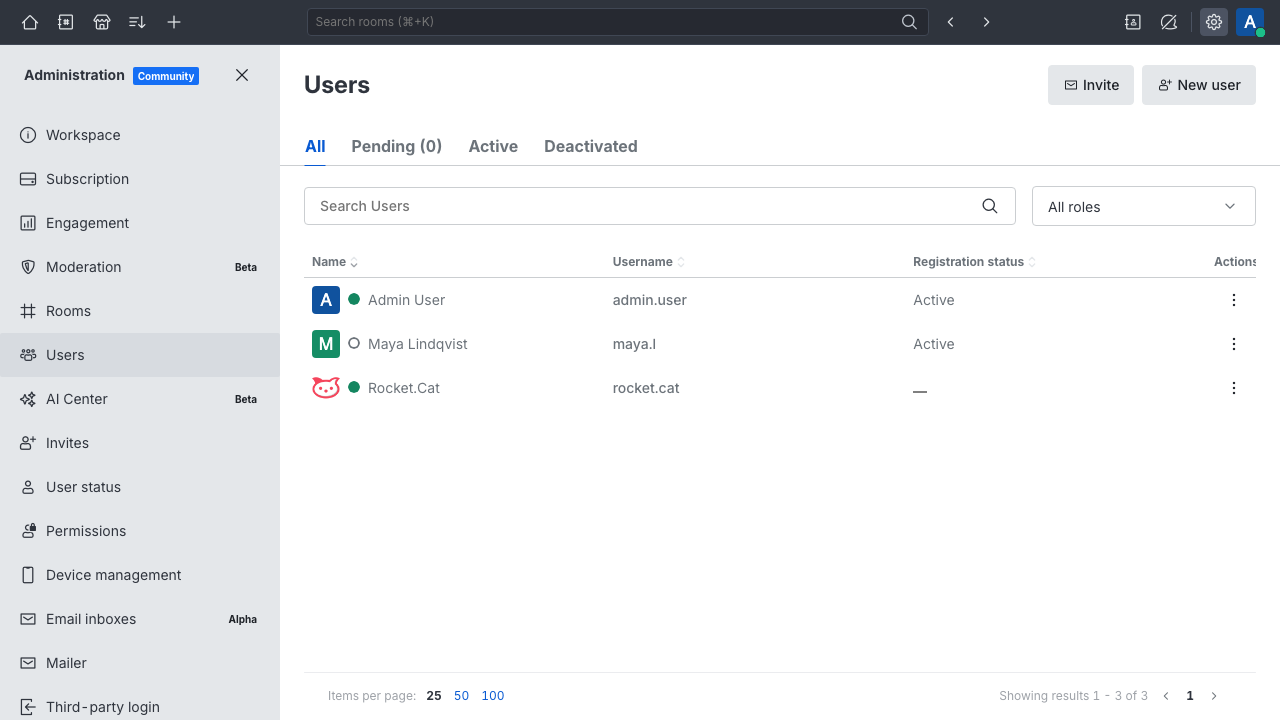
Task: Select the Rocket.Cat name
Action: [x=404, y=388]
